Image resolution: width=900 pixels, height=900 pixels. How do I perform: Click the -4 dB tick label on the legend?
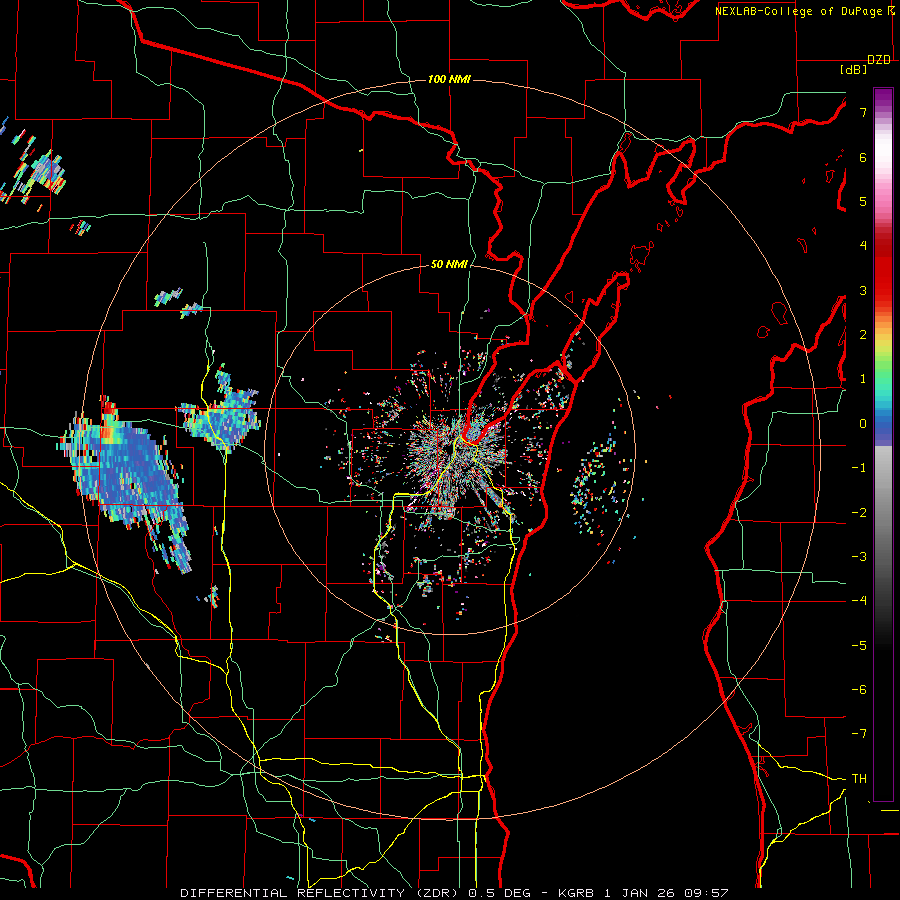point(859,600)
